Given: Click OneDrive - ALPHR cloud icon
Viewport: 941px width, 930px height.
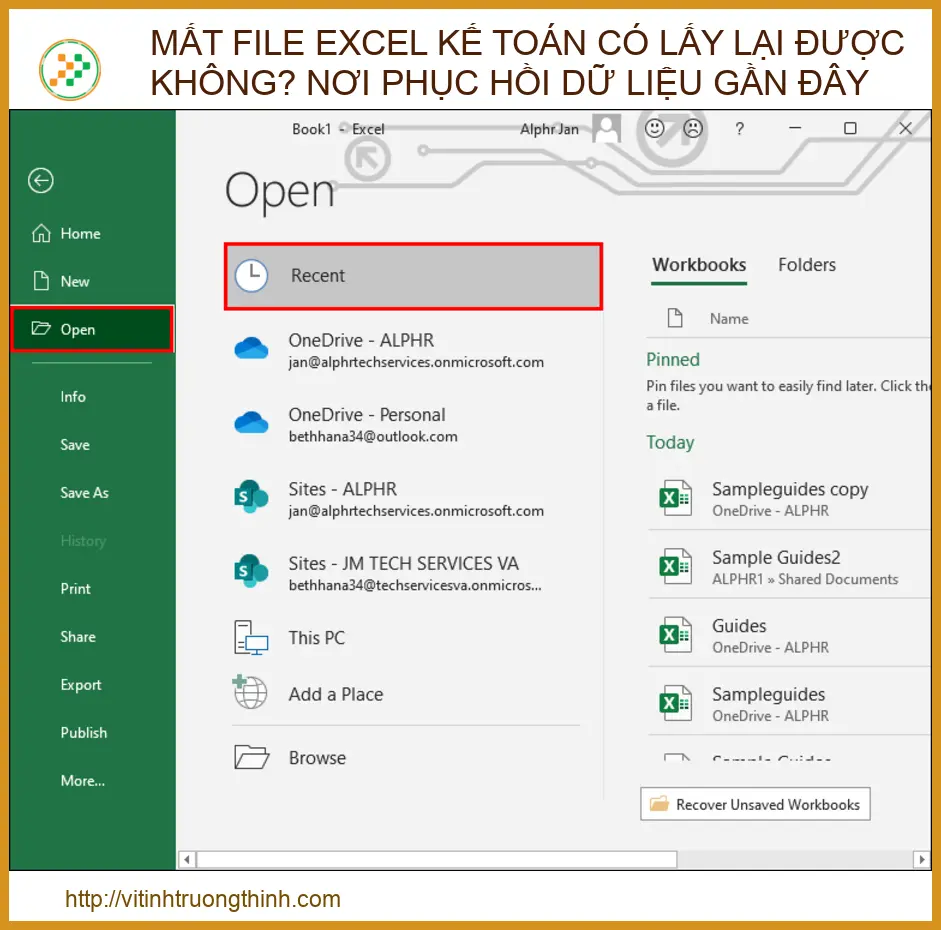Looking at the screenshot, I should click(x=251, y=348).
